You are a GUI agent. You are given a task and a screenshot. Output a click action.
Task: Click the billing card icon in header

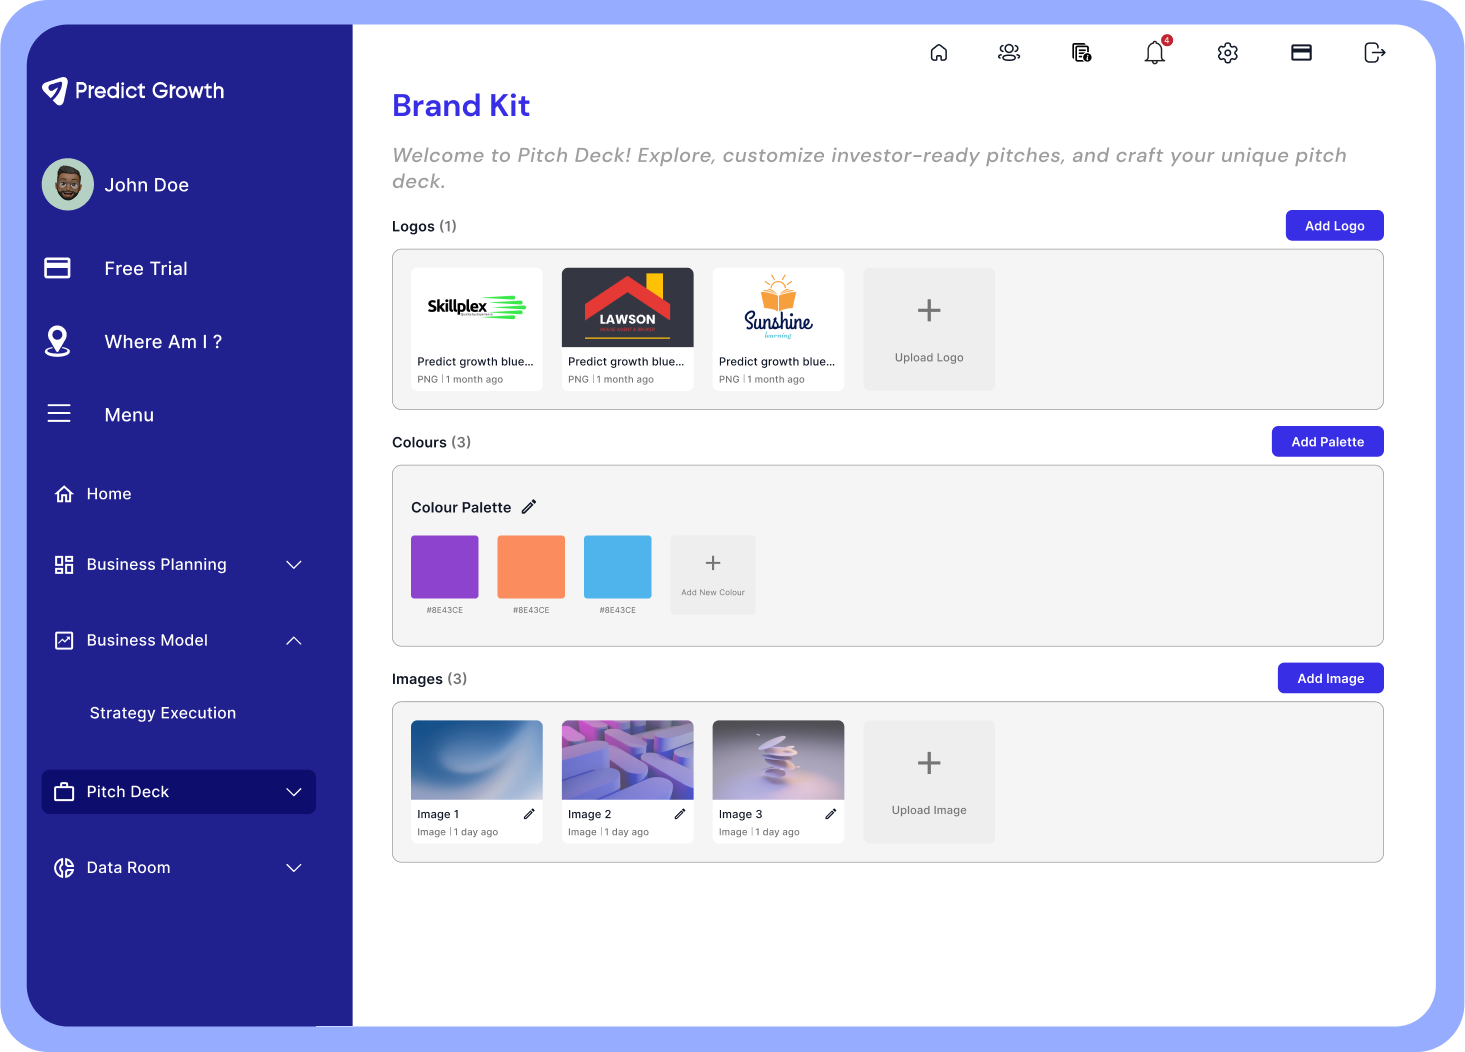(x=1301, y=53)
